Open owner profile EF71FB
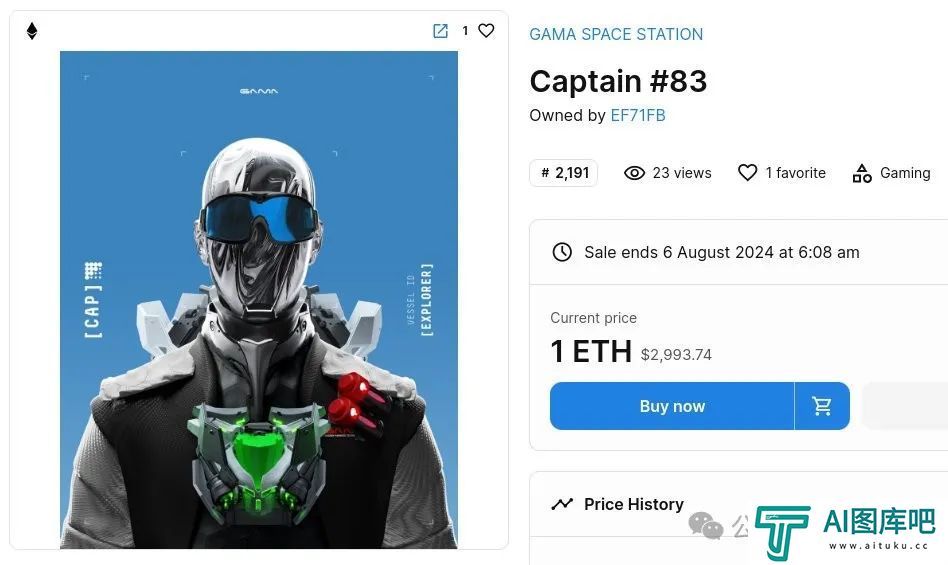The width and height of the screenshot is (948, 565). 638,115
